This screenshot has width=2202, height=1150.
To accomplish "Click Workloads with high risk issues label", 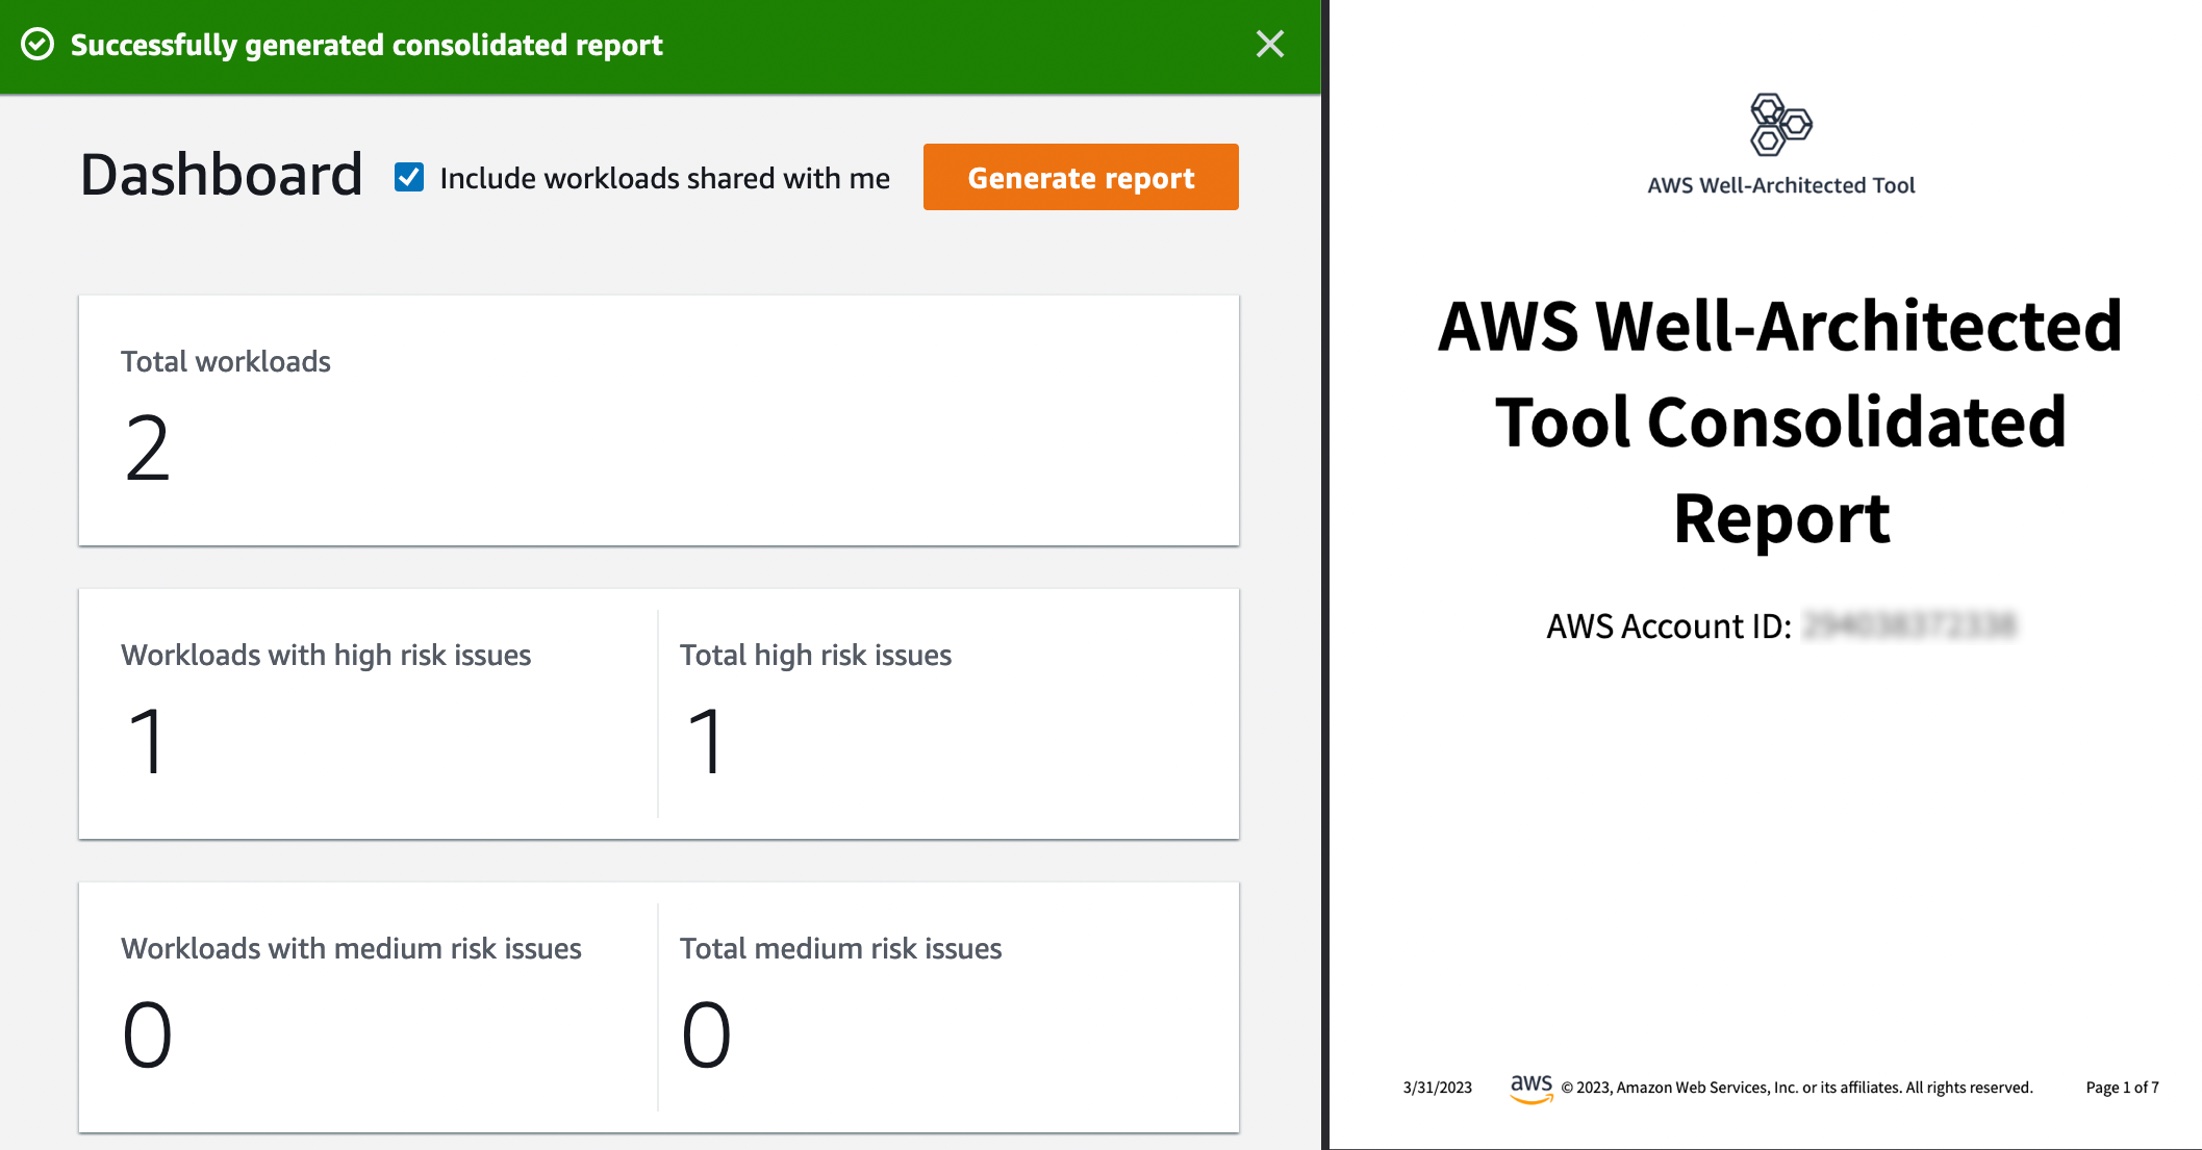I will coord(326,655).
